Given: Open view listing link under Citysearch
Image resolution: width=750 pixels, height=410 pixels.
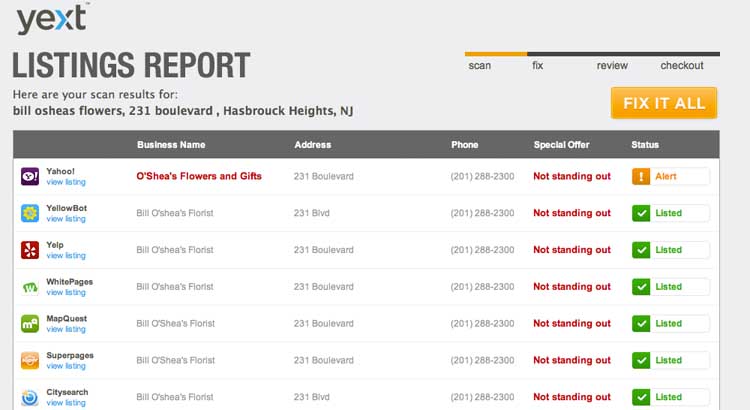Looking at the screenshot, I should click(66, 403).
